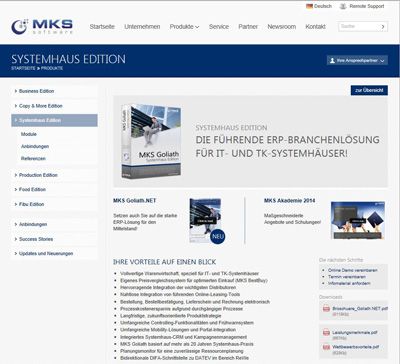This screenshot has height=364, width=400.
Task: Expand Production Edition in sidebar
Action: click(54, 175)
